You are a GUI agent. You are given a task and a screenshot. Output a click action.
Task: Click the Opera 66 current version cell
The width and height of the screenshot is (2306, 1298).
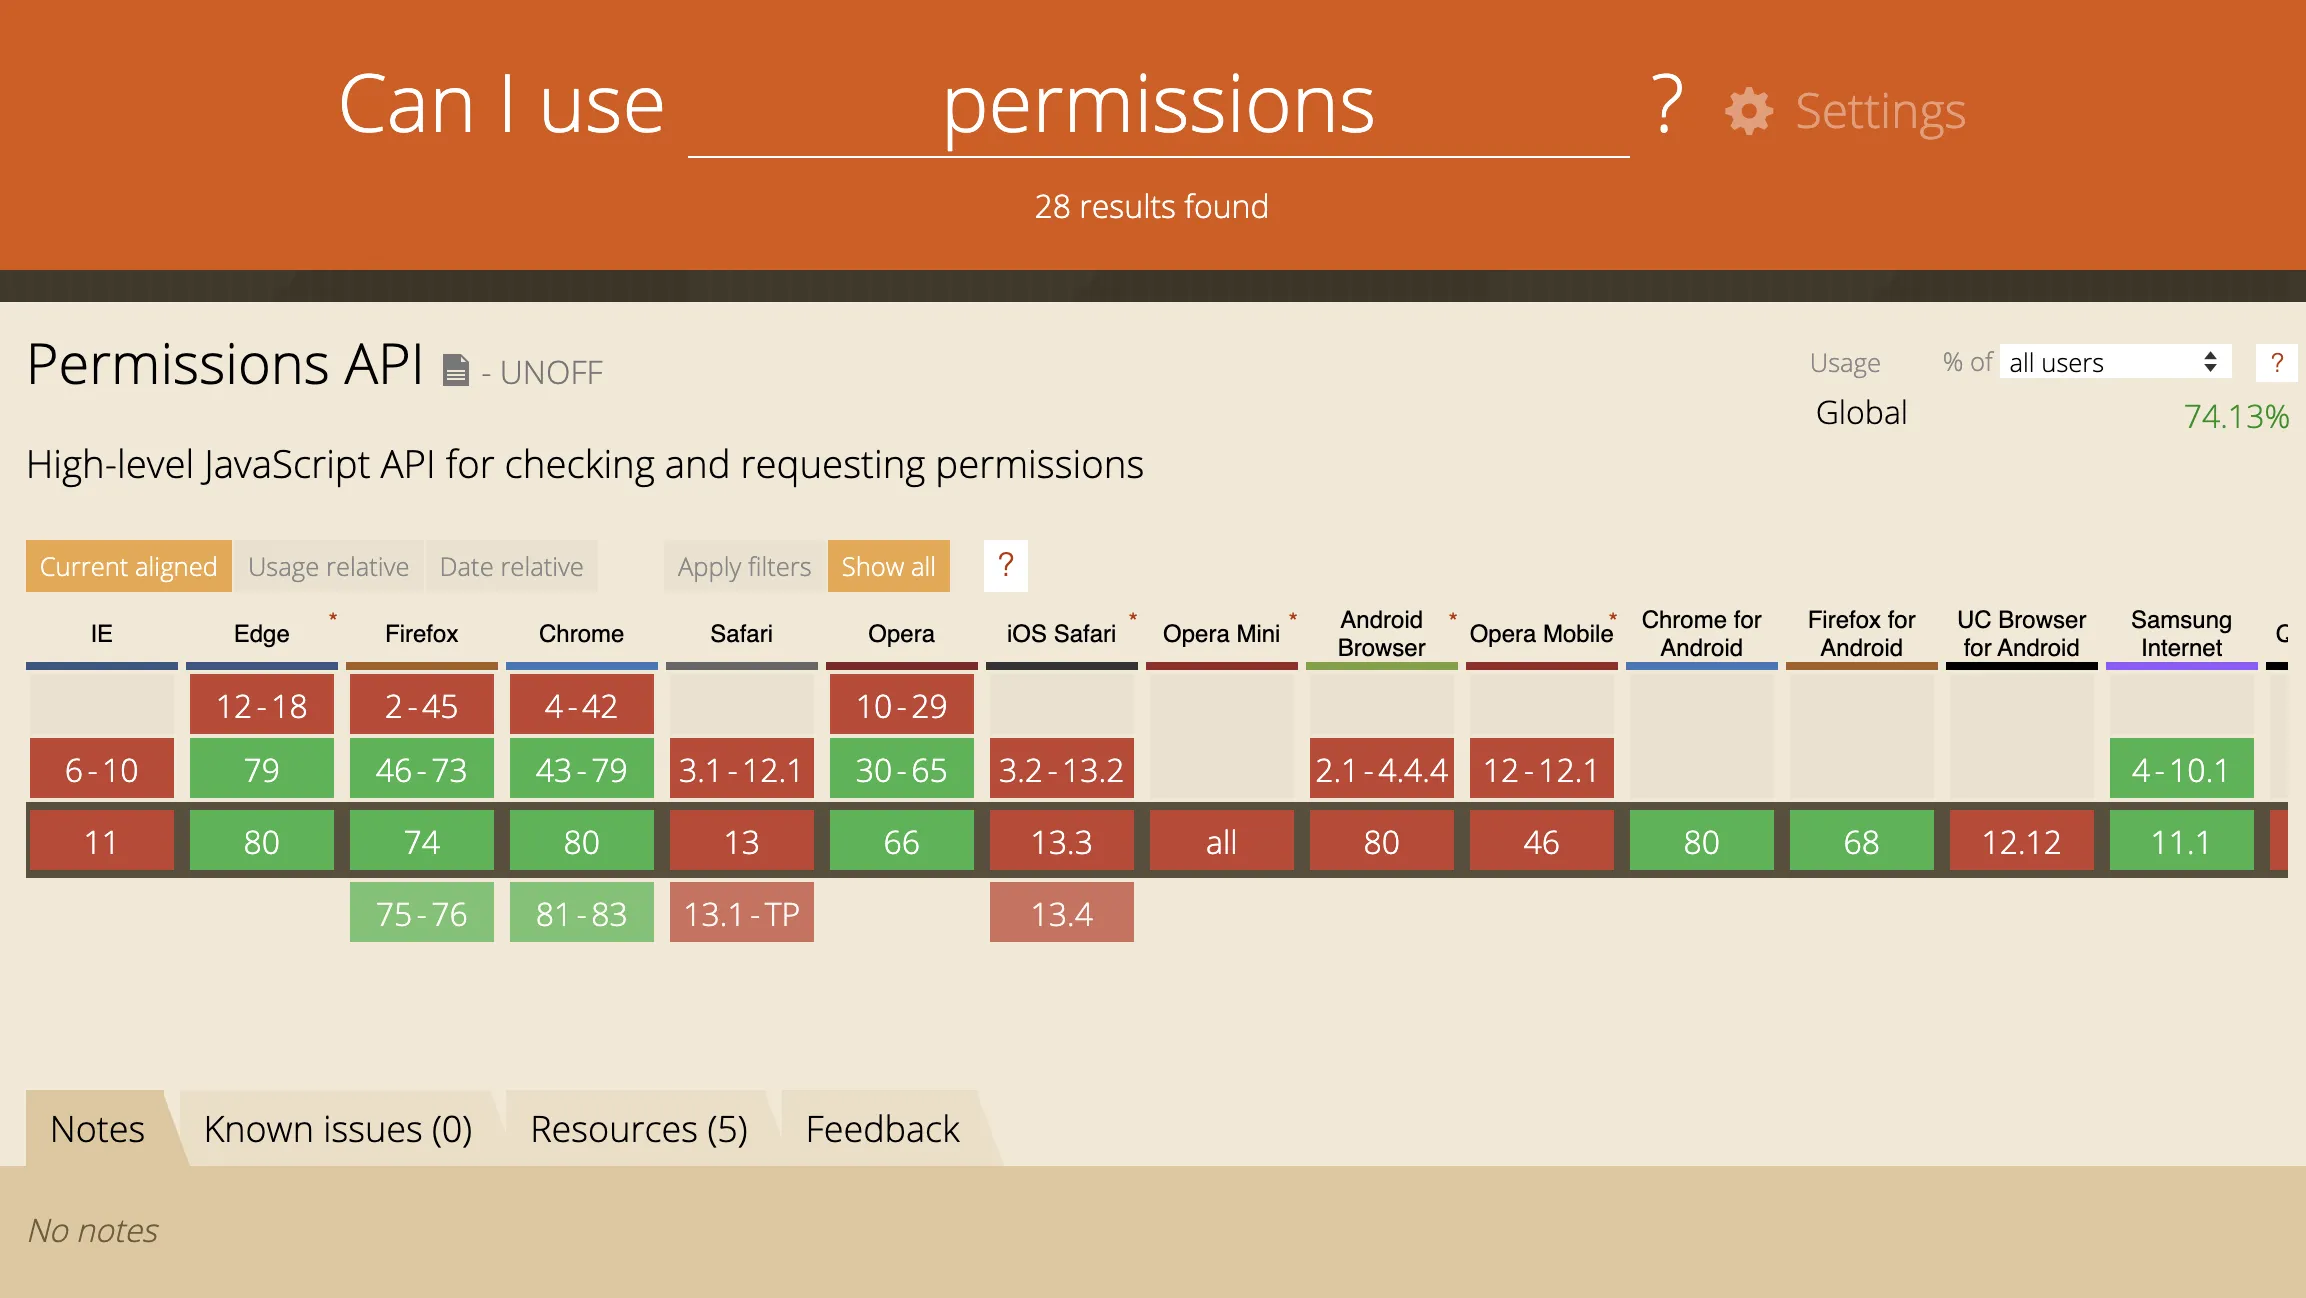pyautogui.click(x=902, y=841)
